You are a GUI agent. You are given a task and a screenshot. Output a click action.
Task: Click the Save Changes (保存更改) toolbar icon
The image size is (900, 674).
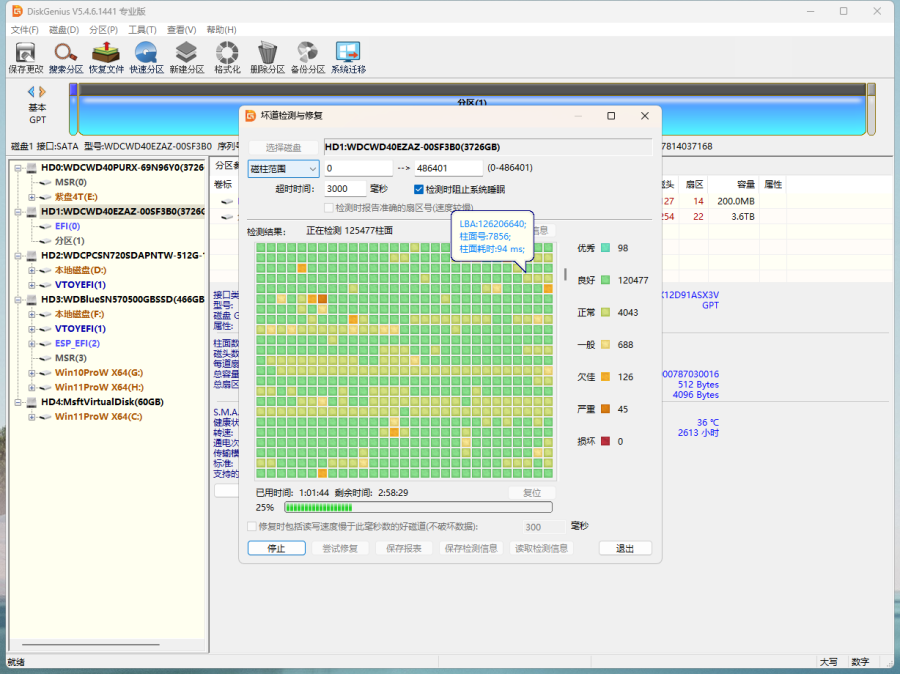[x=25, y=57]
